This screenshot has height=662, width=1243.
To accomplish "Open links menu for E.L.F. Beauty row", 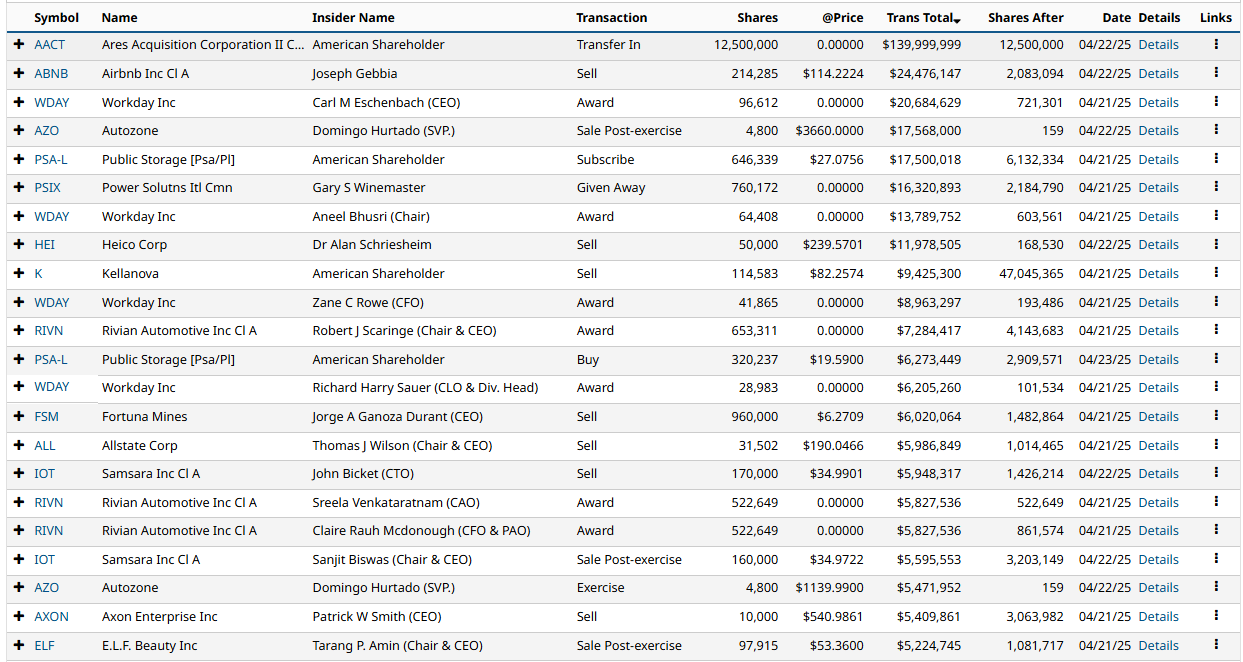I will [1216, 645].
